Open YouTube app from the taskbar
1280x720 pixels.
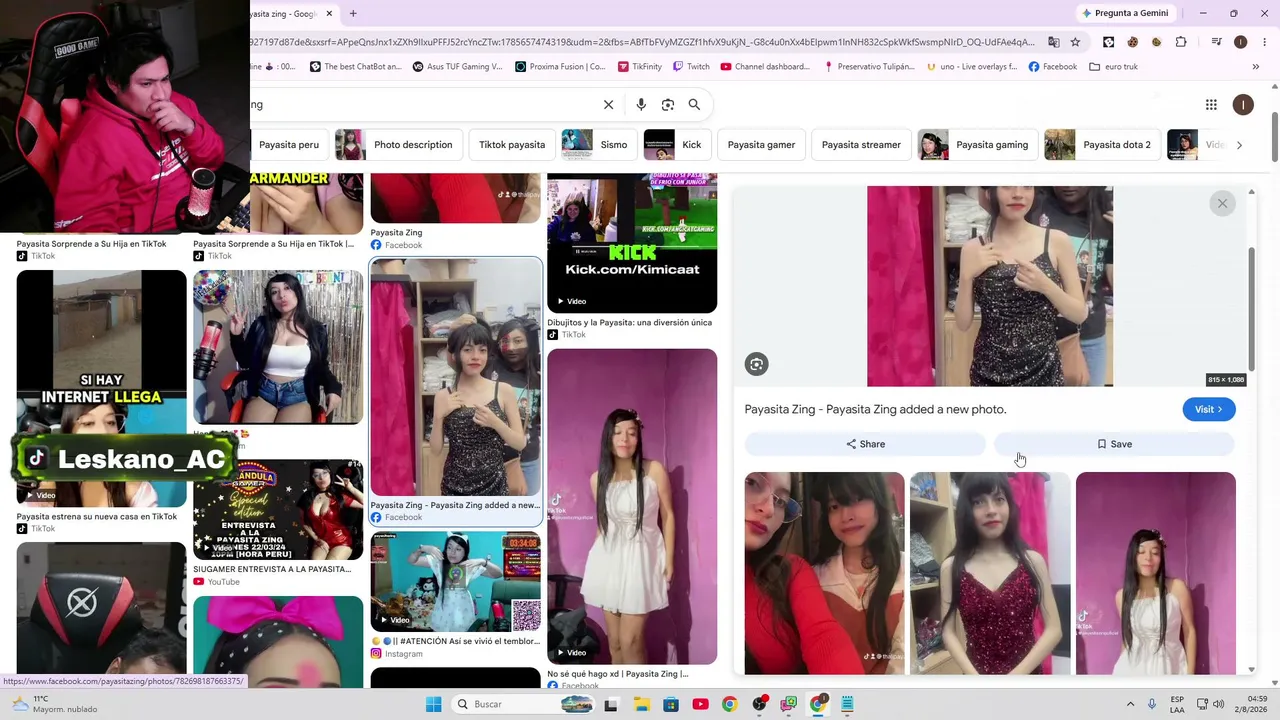(700, 704)
